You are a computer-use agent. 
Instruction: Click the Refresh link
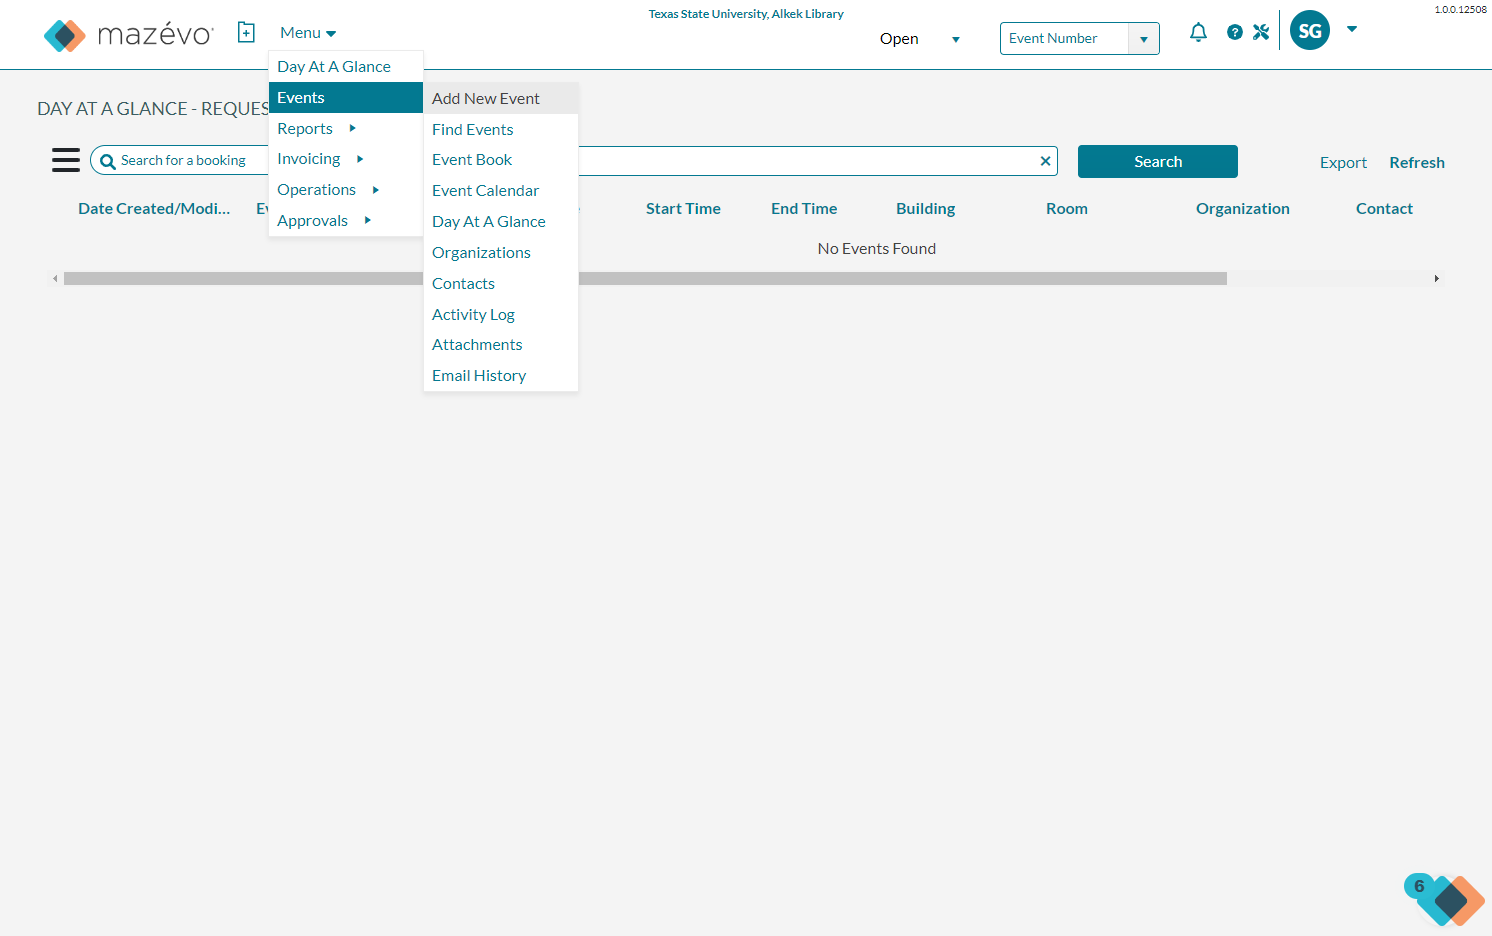click(1417, 162)
